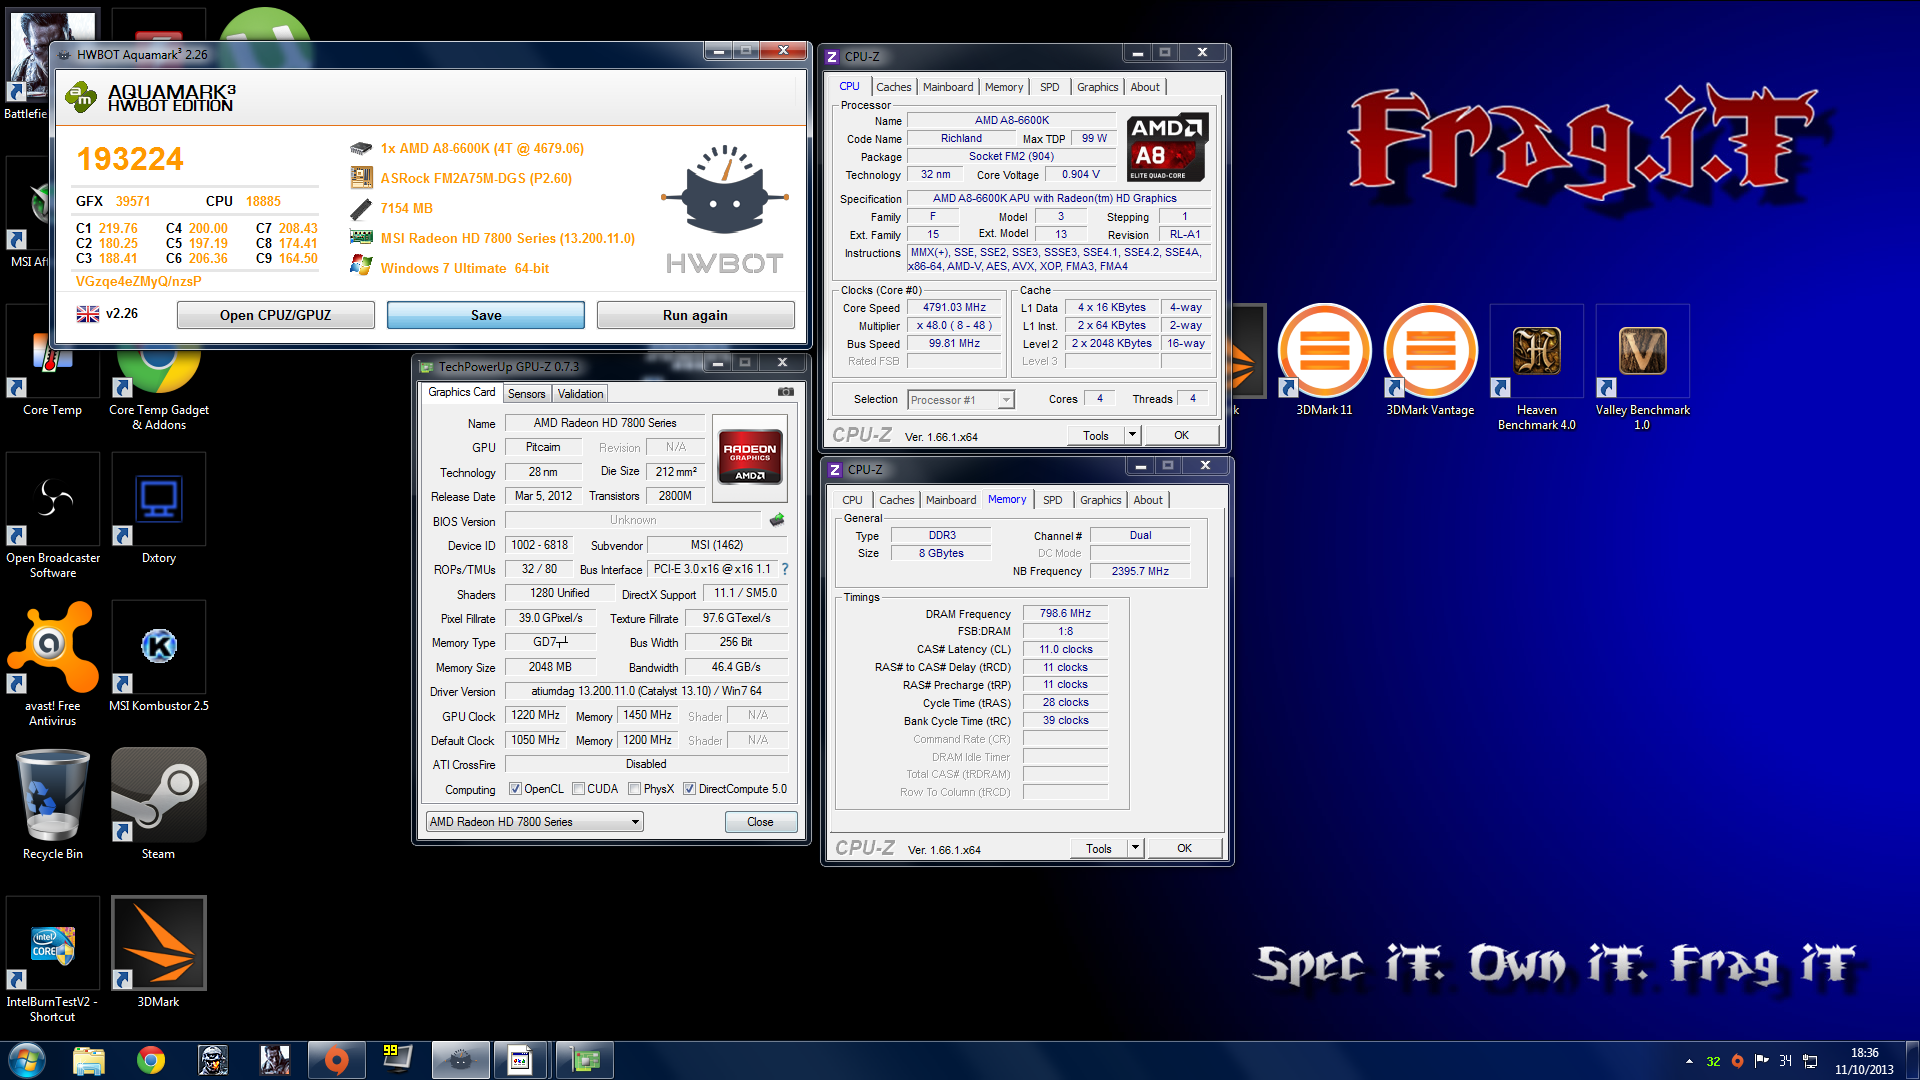Open Memory tab in upper CPU-Z
Image resolution: width=1920 pixels, height=1080 pixels.
tap(1004, 87)
